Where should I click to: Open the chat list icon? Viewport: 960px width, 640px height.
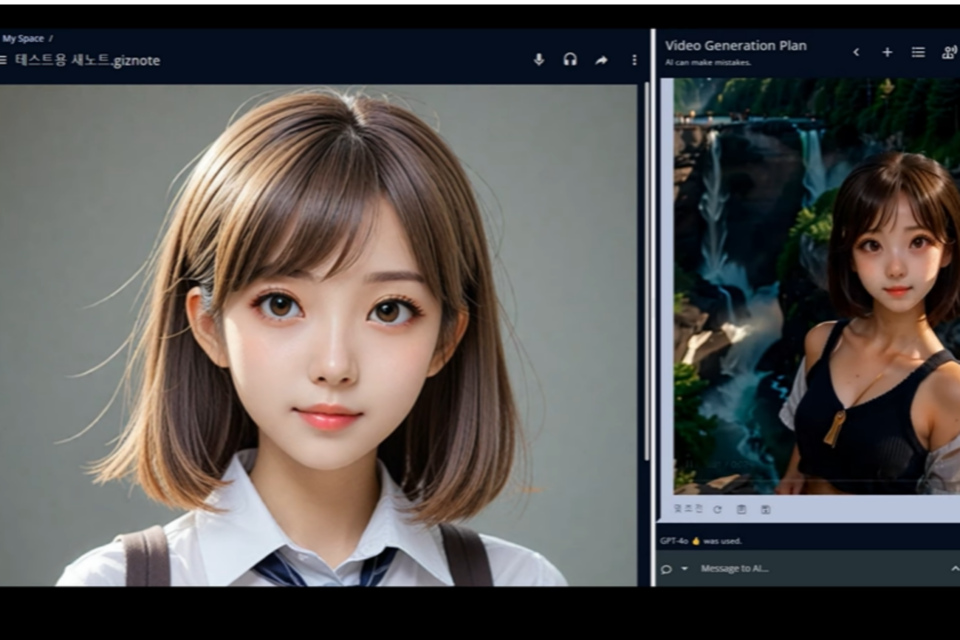pos(918,52)
